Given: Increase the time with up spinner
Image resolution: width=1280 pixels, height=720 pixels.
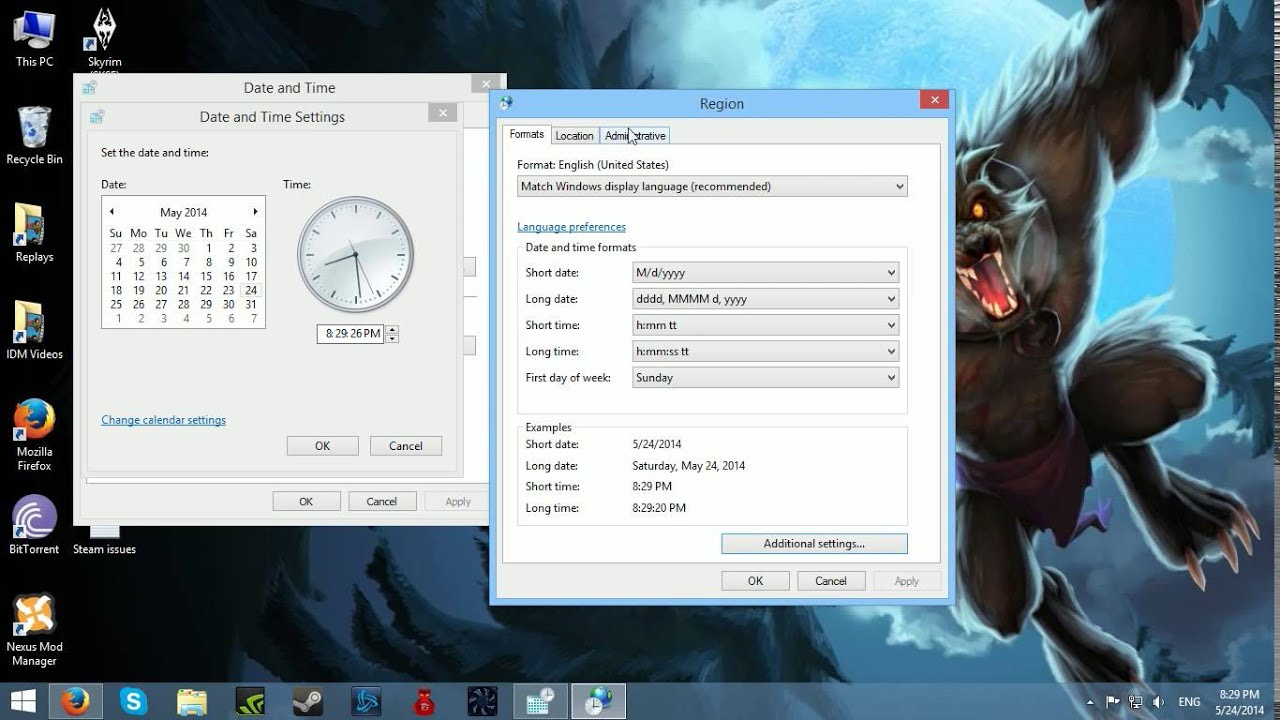Looking at the screenshot, I should [x=392, y=330].
